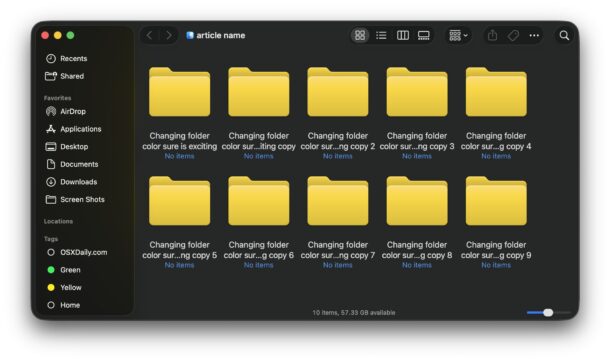Click the Share toolbar icon
This screenshot has width=610, height=361.
[x=493, y=35]
